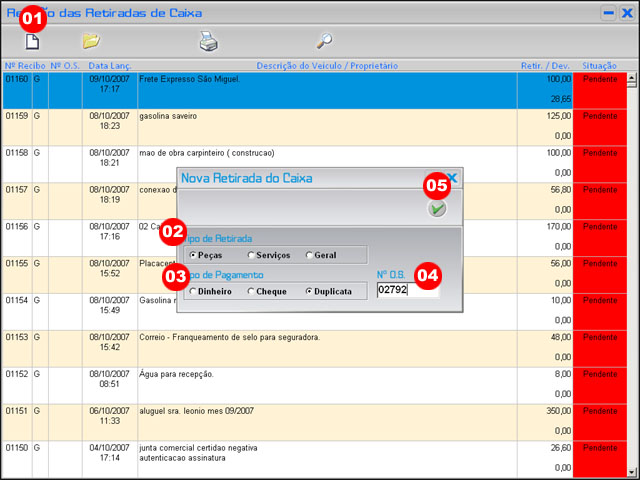
Task: Select the Geral radio option
Action: (309, 255)
